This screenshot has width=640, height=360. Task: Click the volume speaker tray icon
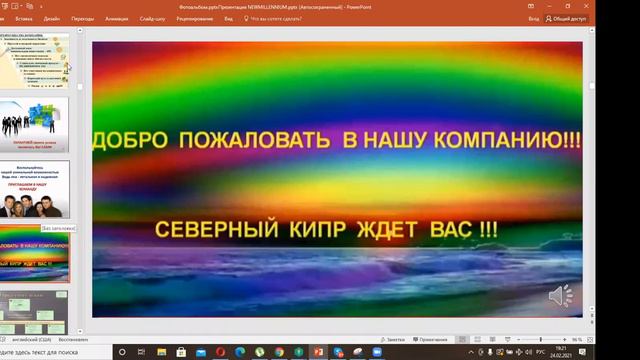click(x=529, y=352)
